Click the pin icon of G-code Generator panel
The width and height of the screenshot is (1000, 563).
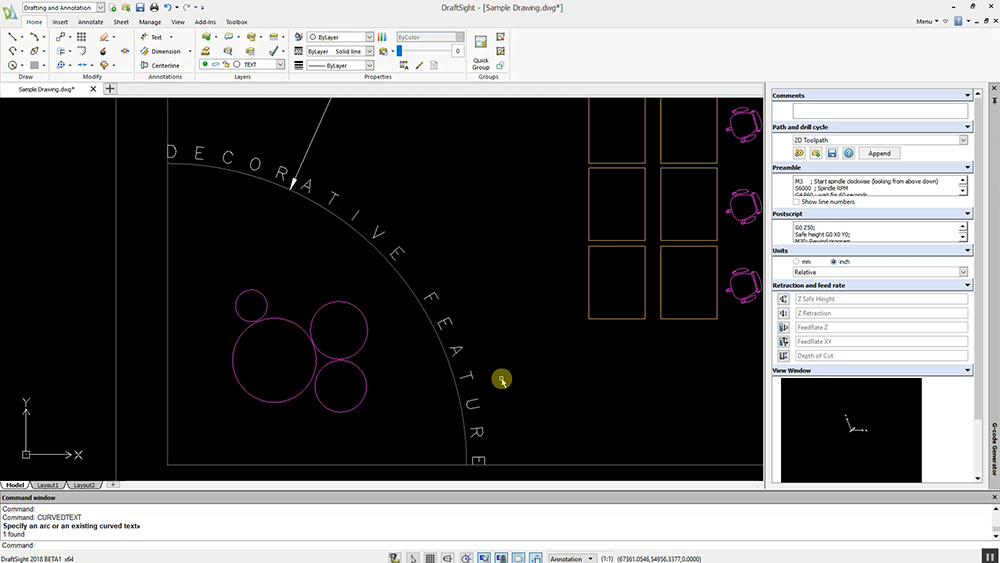click(x=994, y=100)
